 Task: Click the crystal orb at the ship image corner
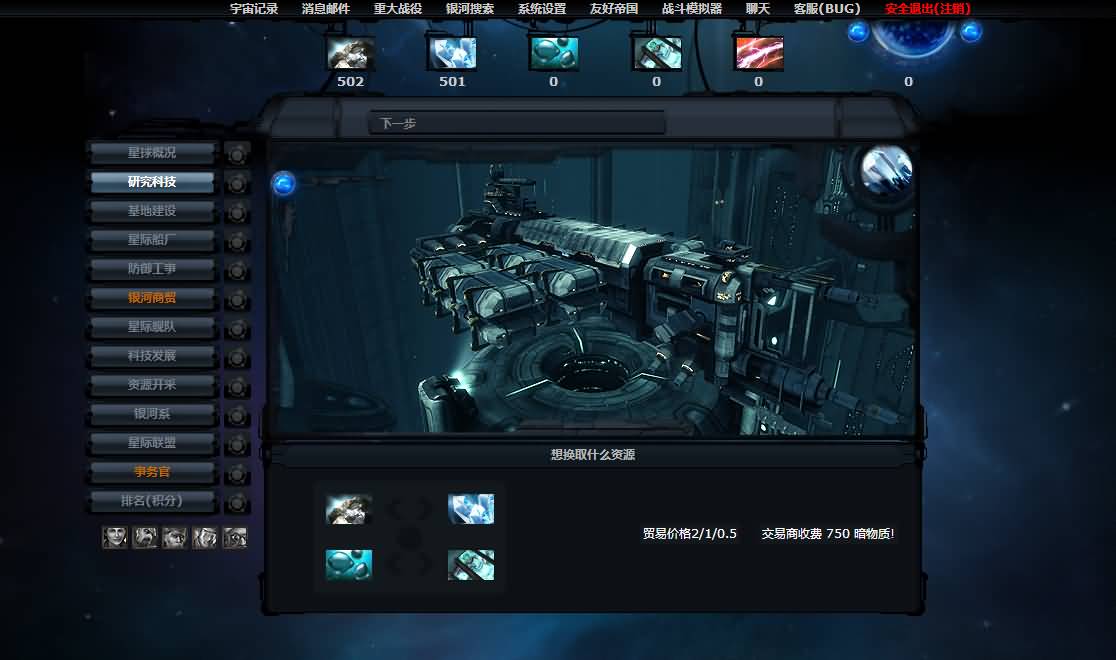(887, 170)
